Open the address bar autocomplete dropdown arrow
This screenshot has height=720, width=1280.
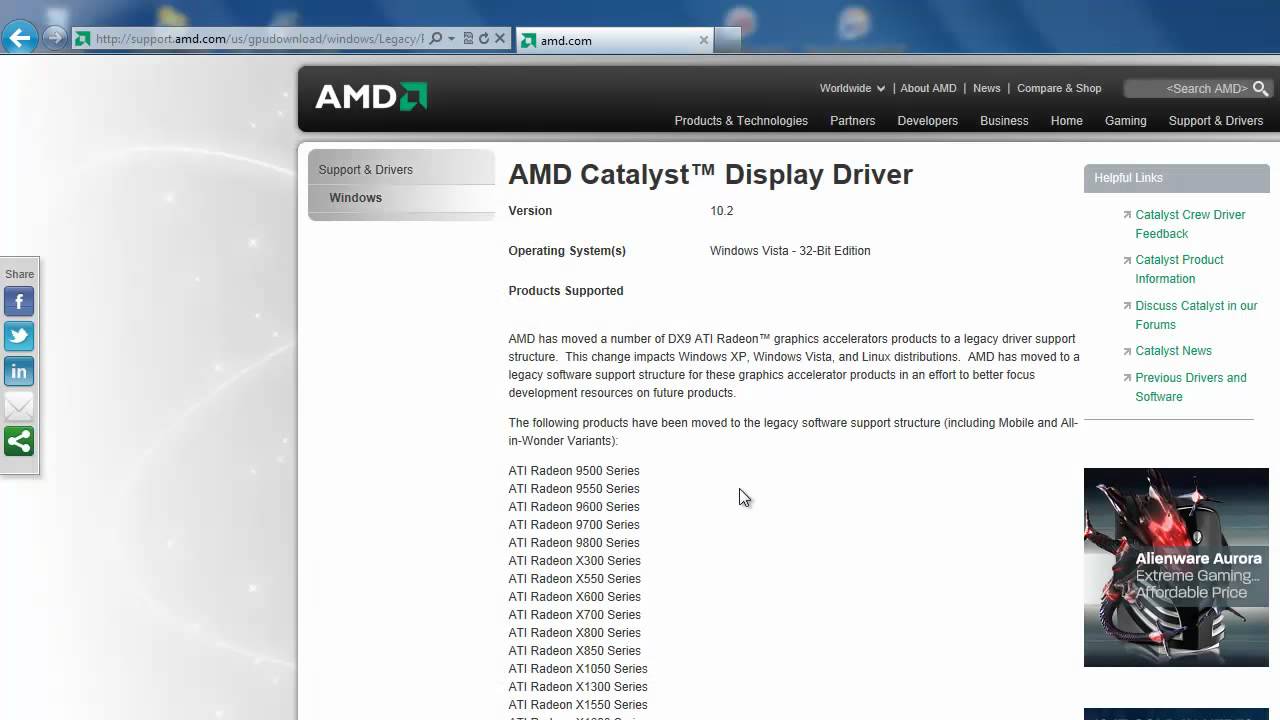[x=451, y=39]
